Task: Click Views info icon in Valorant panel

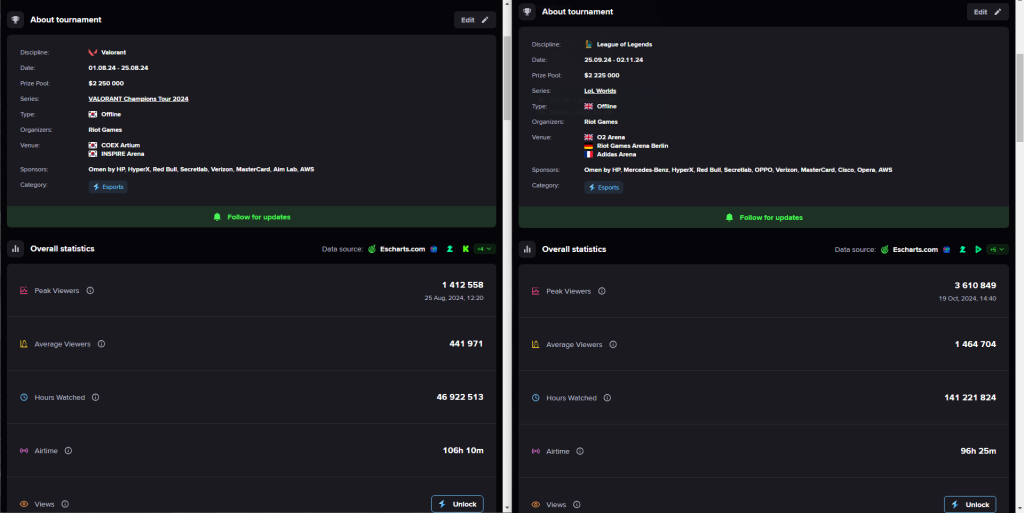Action: (x=65, y=504)
